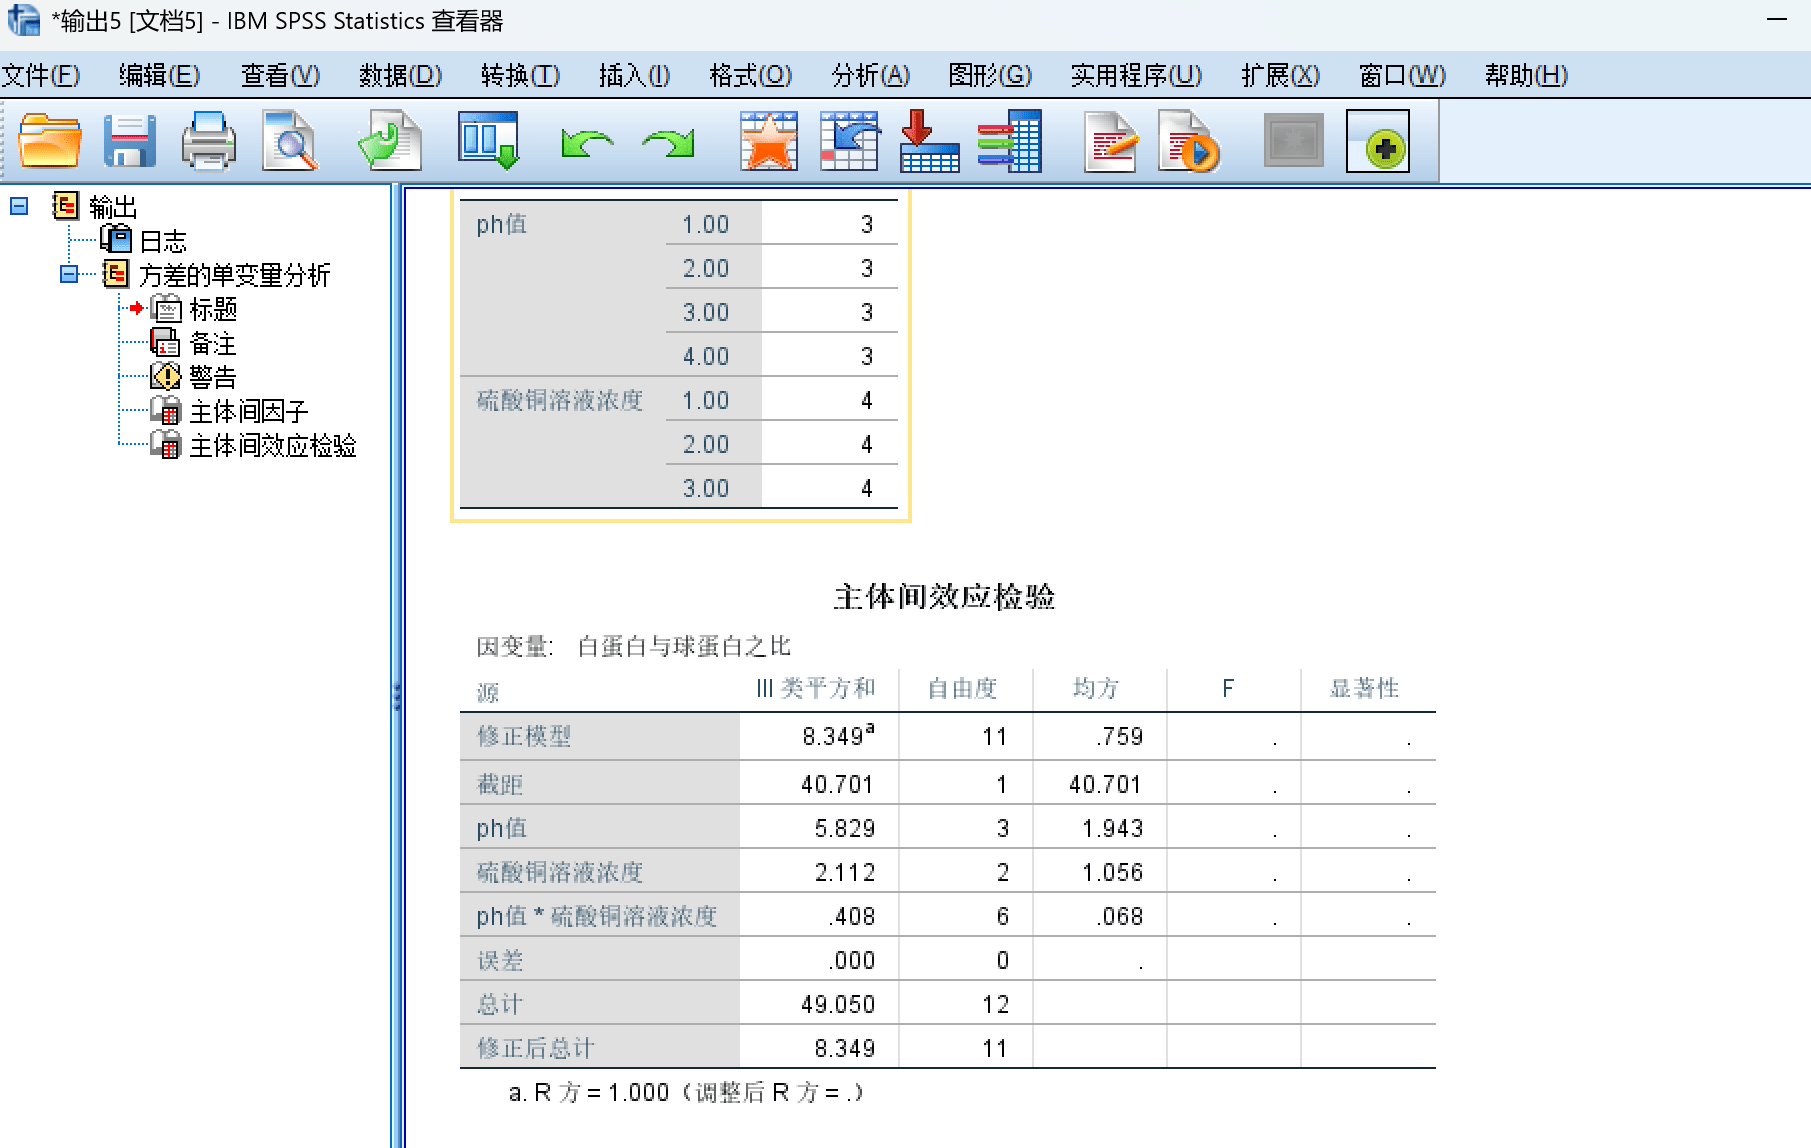Click the orange star Go to Data icon
Screen dimensions: 1811x1148
tap(768, 141)
